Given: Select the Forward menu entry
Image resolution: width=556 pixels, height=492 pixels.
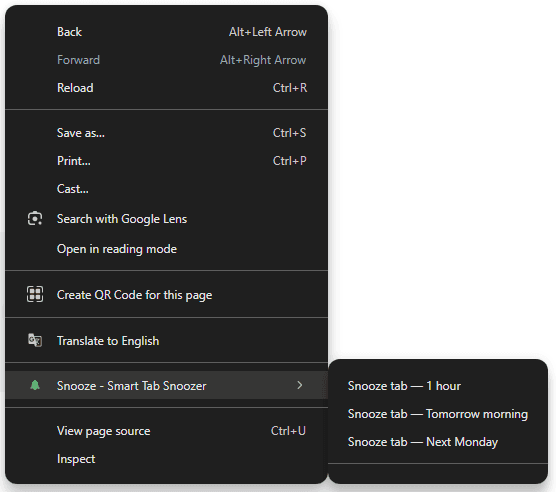Looking at the screenshot, I should (166, 60).
